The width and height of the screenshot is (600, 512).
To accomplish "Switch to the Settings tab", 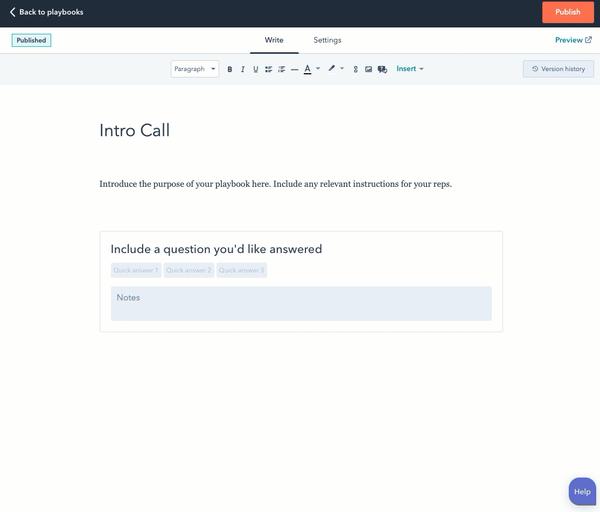I will point(327,40).
